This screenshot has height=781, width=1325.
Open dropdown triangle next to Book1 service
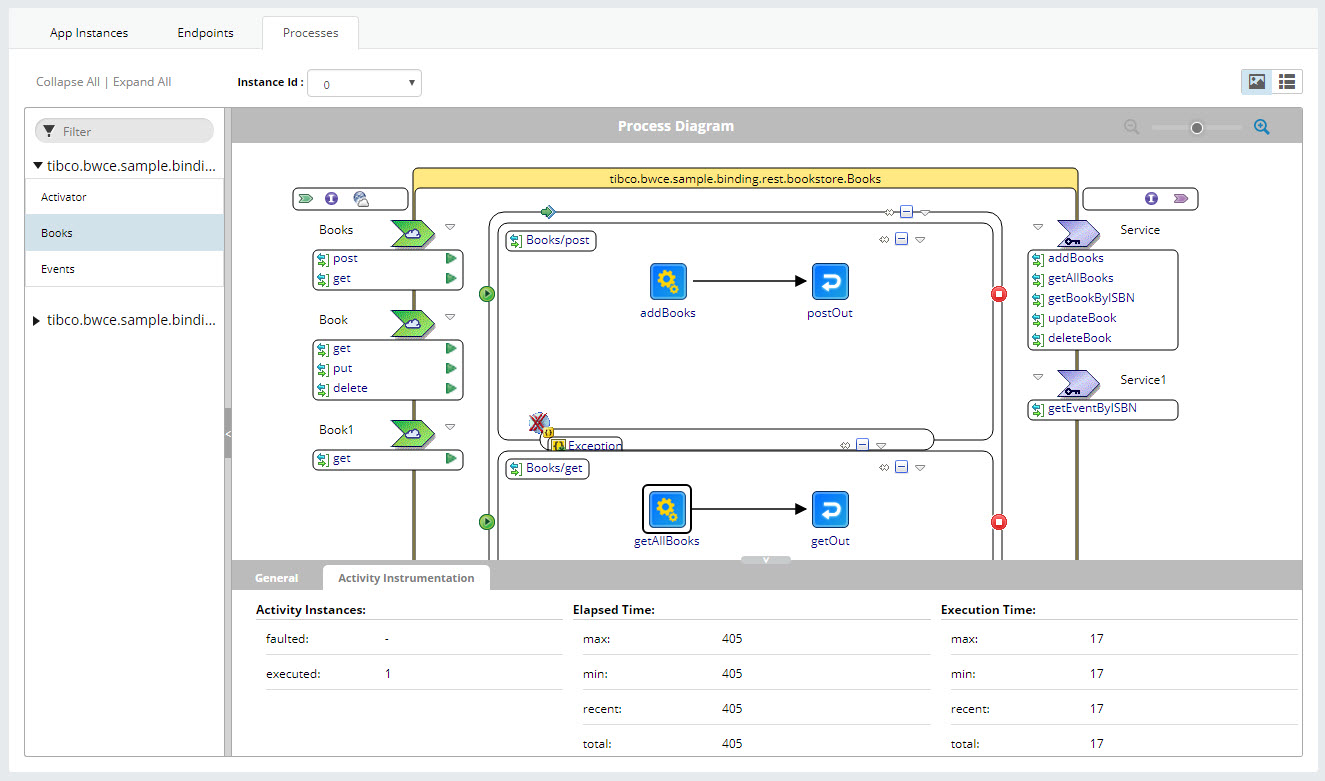point(450,427)
